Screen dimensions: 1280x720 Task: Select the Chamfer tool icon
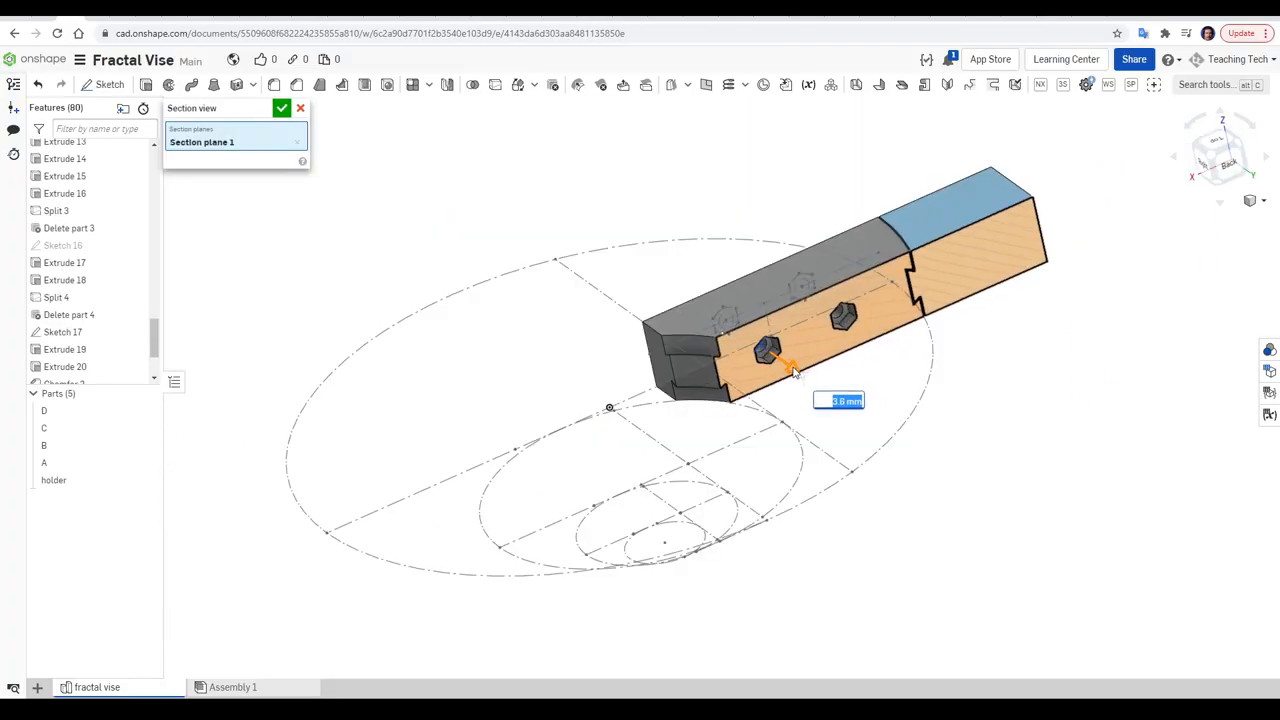tap(297, 85)
